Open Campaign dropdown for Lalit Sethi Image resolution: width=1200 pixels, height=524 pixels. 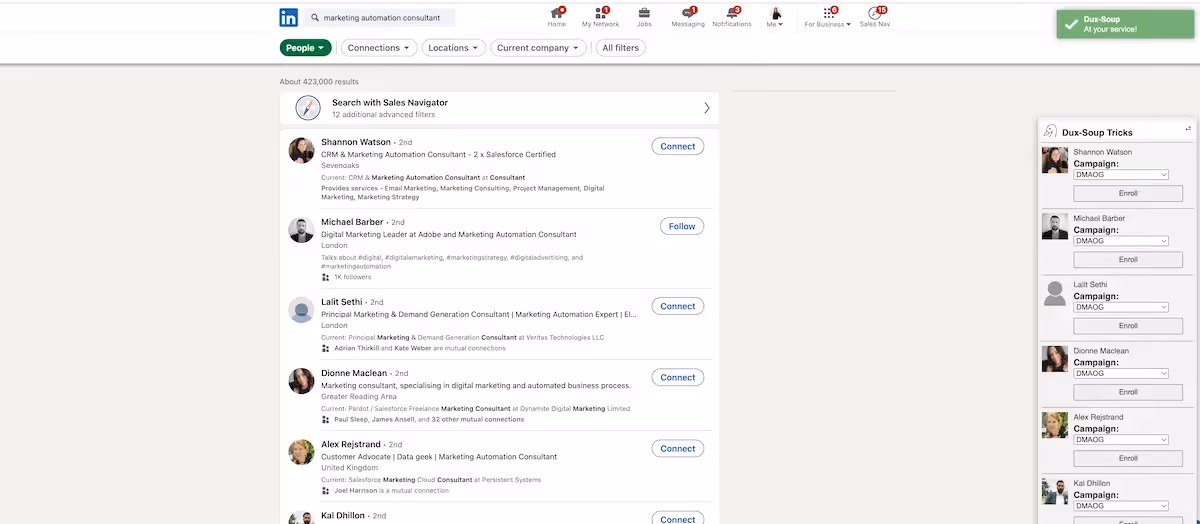(1120, 307)
